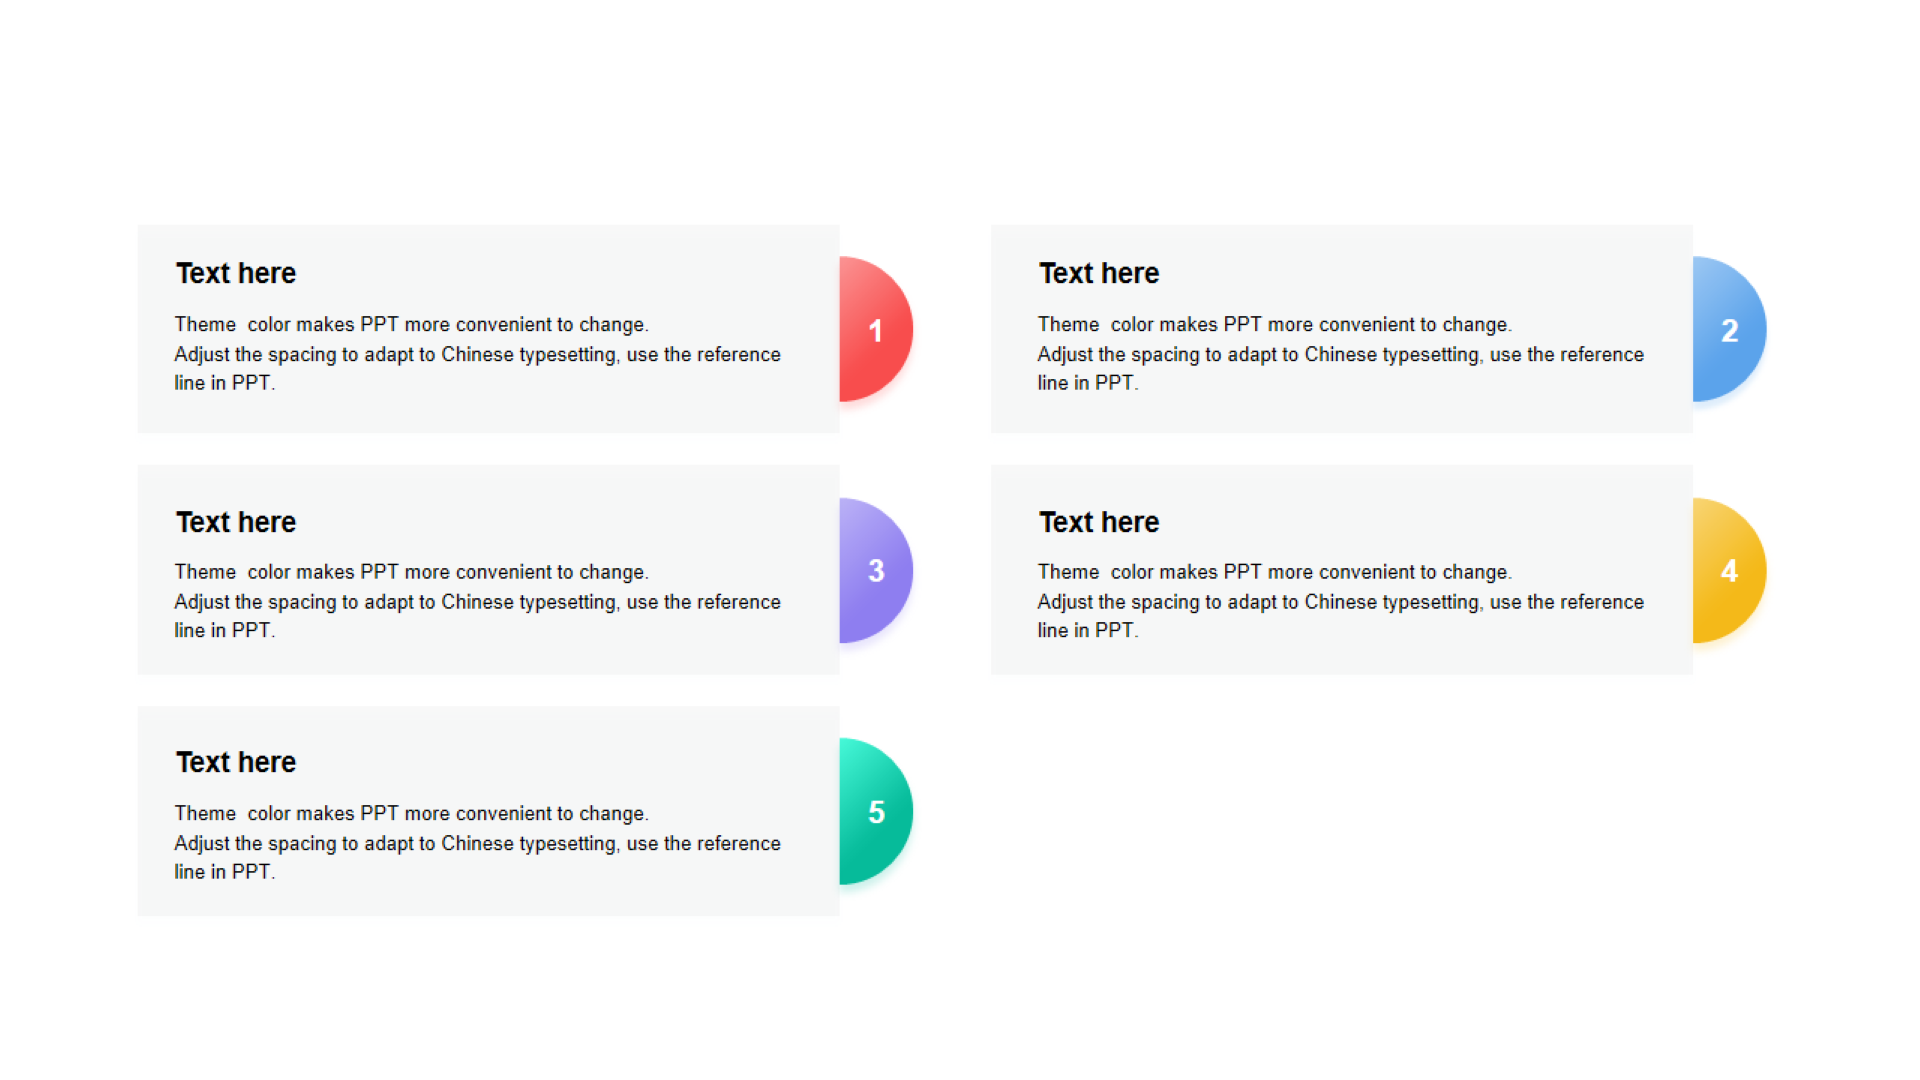The height and width of the screenshot is (1080, 1920).
Task: Select body paragraph text in card 4
Action: 1340,602
